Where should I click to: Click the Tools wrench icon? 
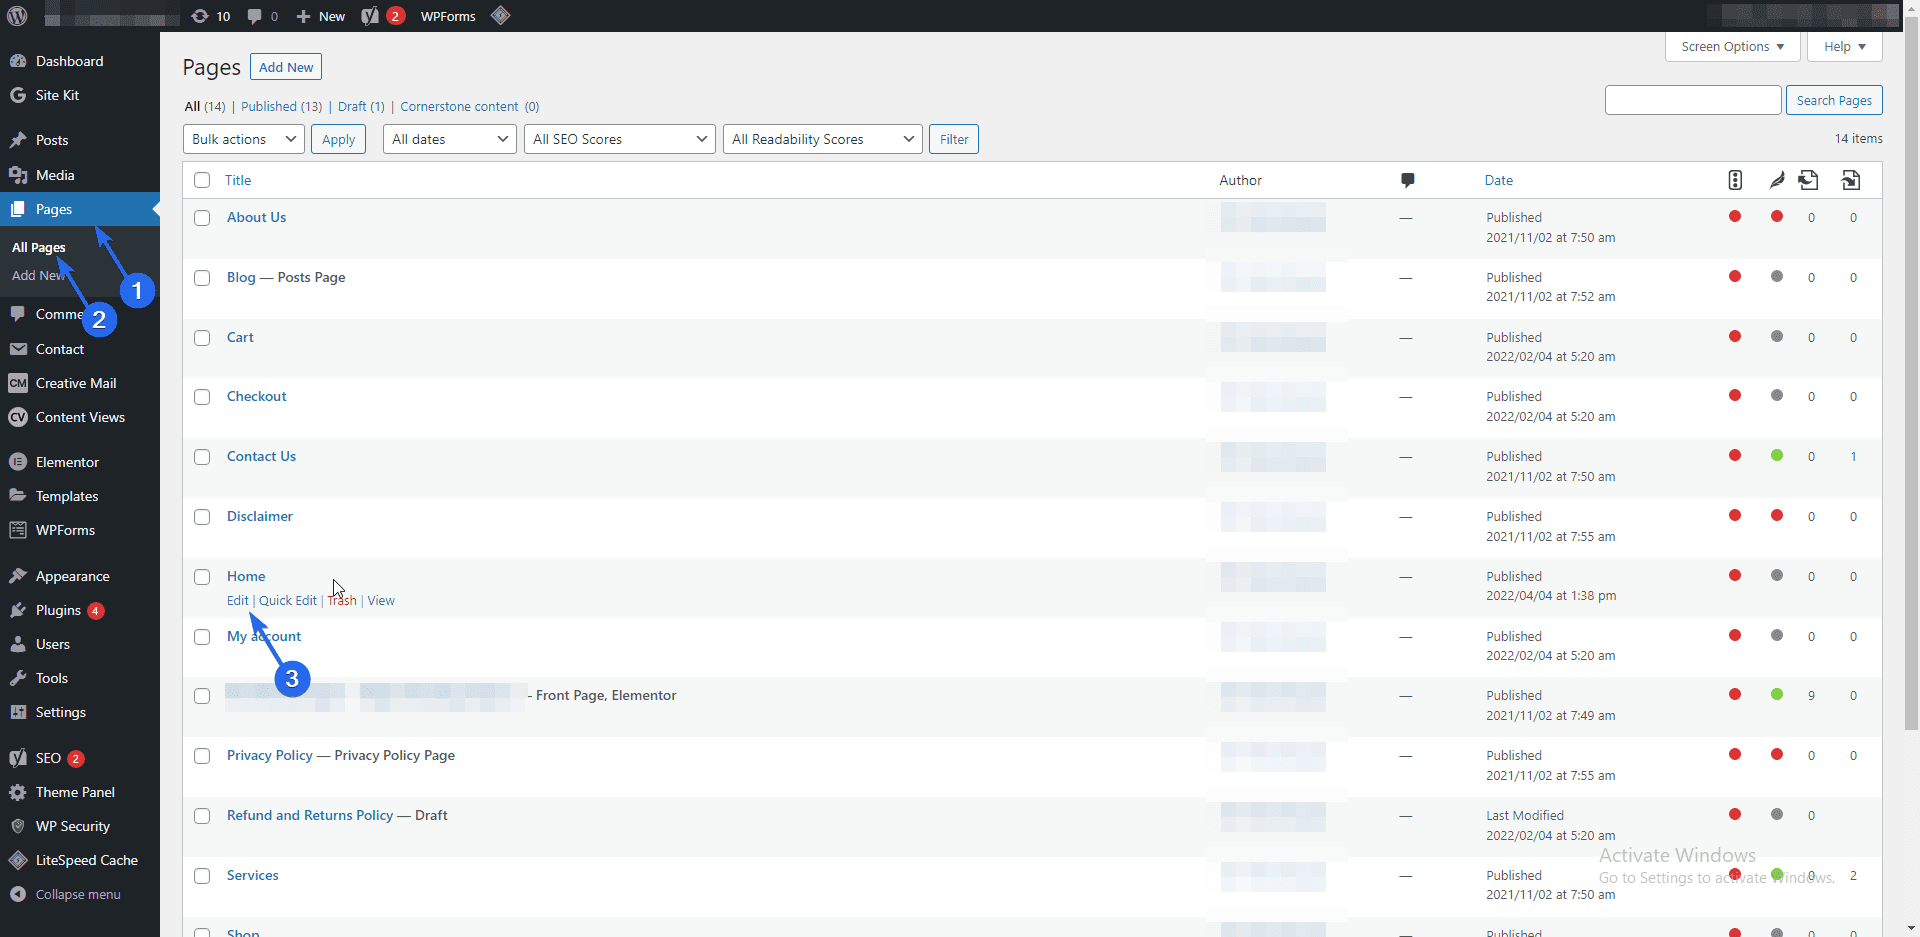pyautogui.click(x=18, y=678)
